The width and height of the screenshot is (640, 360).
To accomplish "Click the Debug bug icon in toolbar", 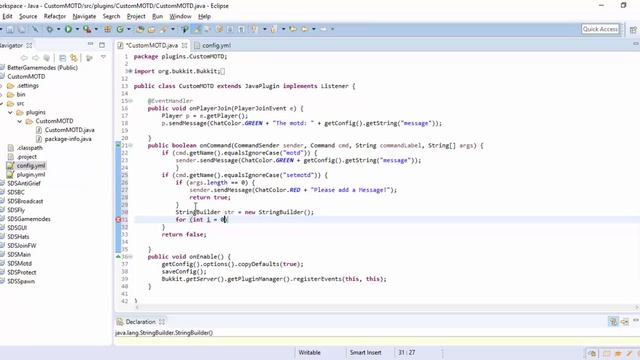I will (49, 29).
